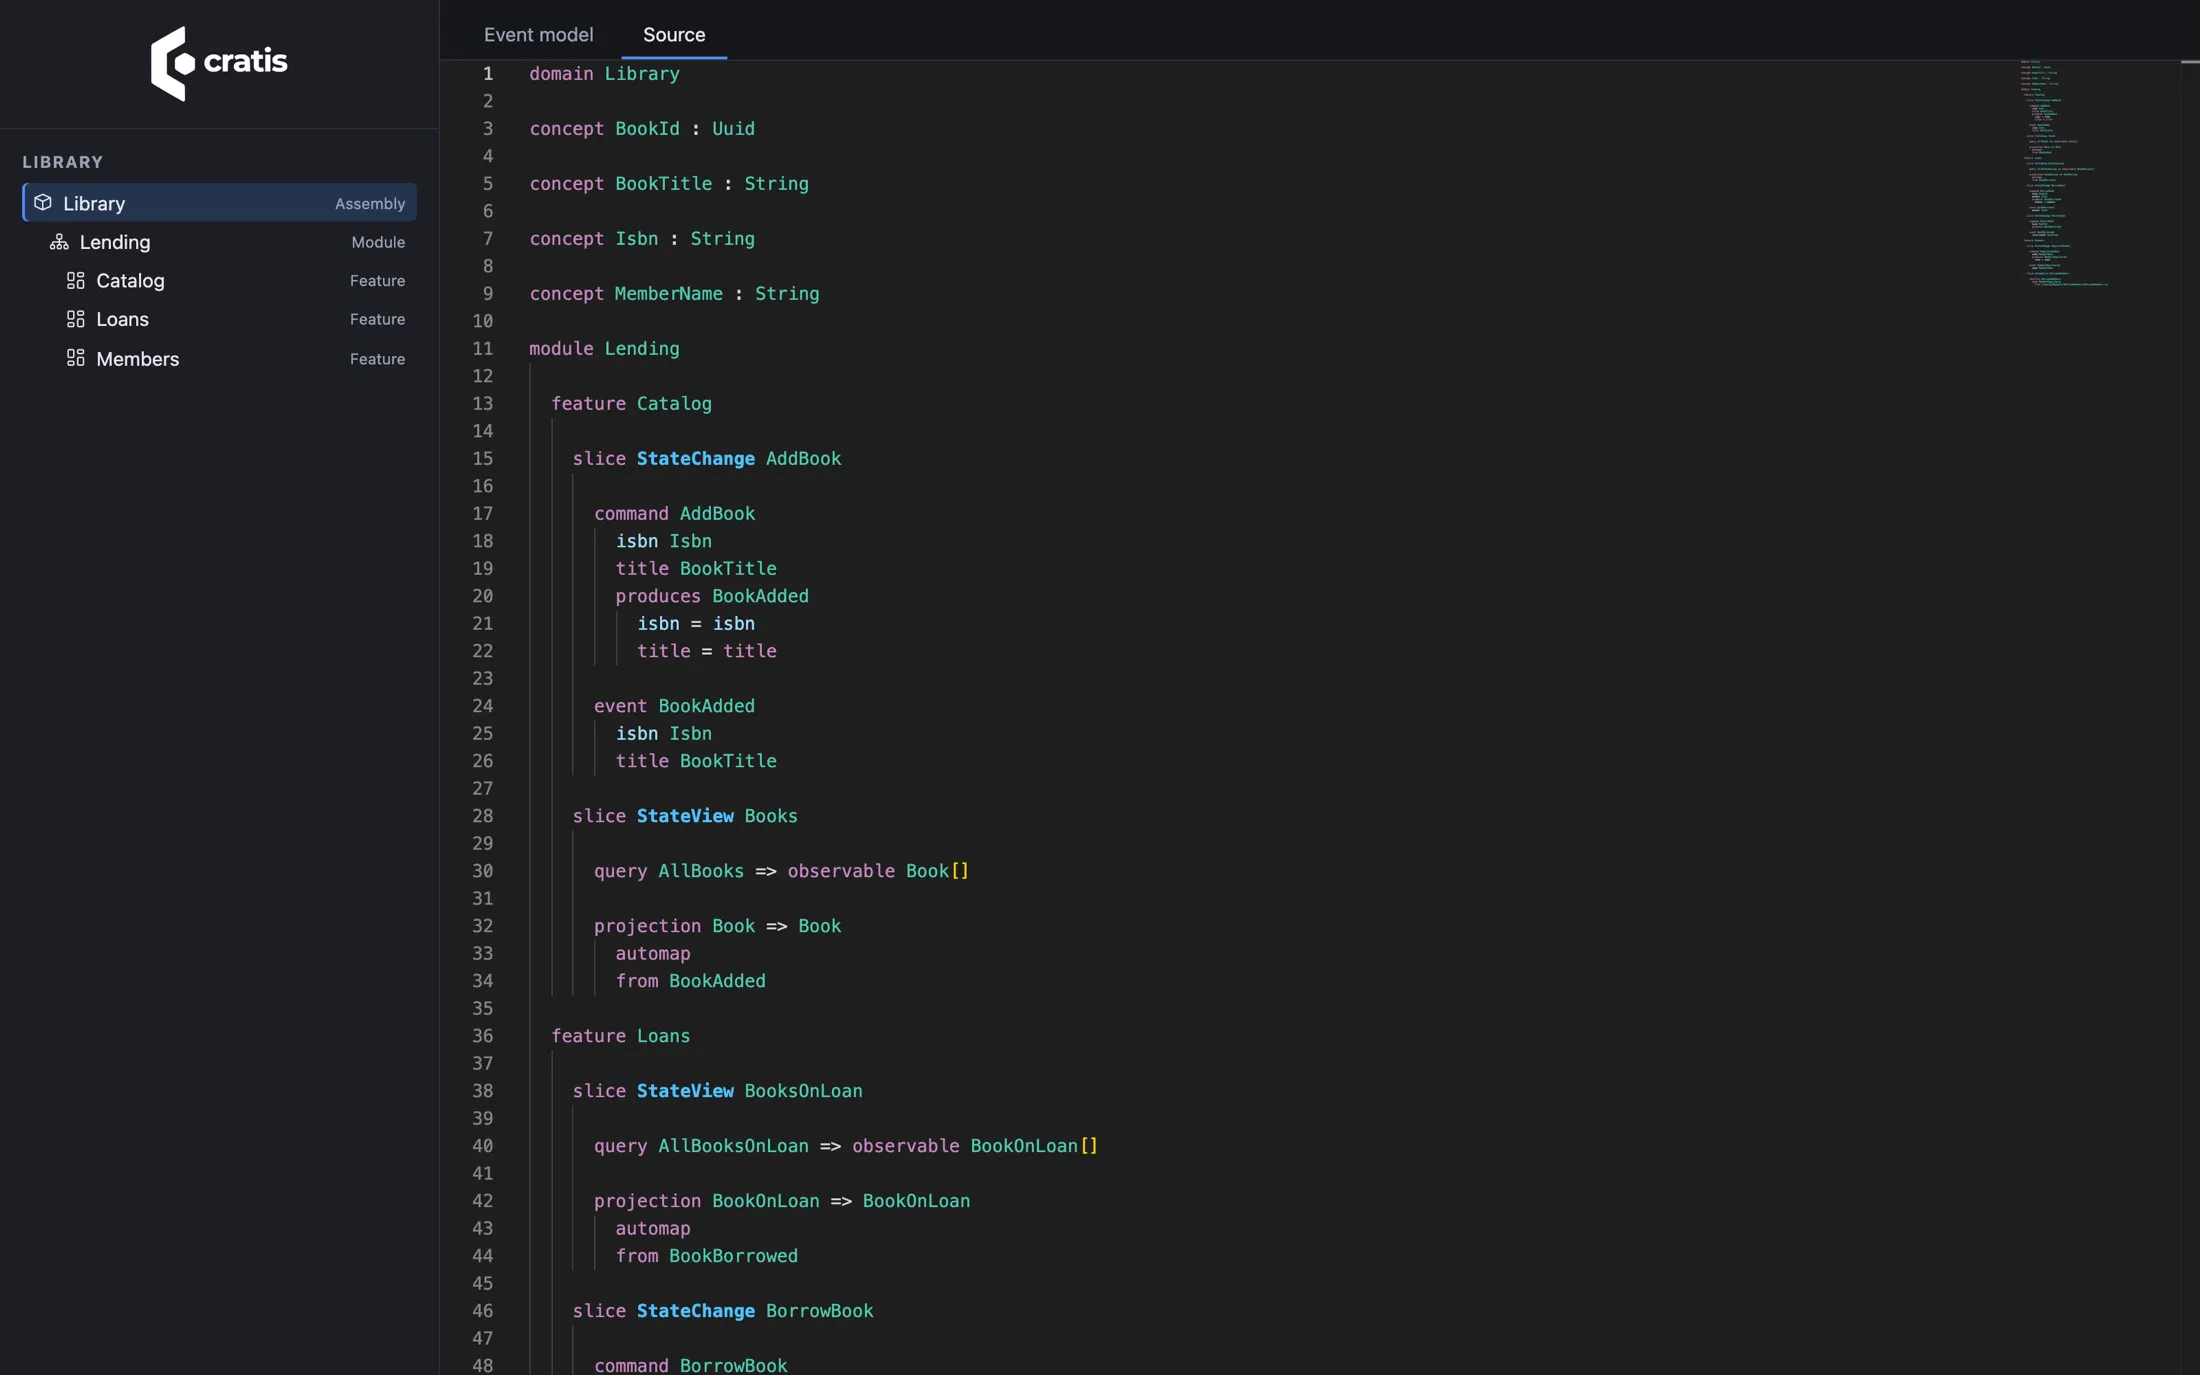Click 'concept Isbn : String' line

(x=642, y=239)
